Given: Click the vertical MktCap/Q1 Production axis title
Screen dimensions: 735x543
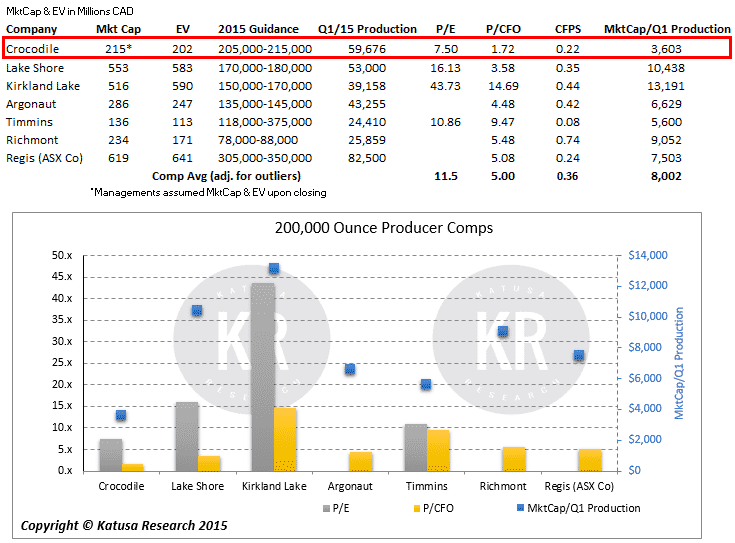Looking at the screenshot, I should (679, 363).
